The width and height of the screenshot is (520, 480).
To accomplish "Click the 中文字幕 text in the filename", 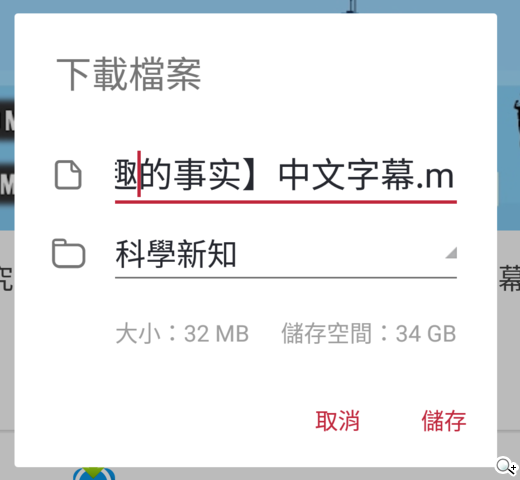I will click(x=346, y=175).
